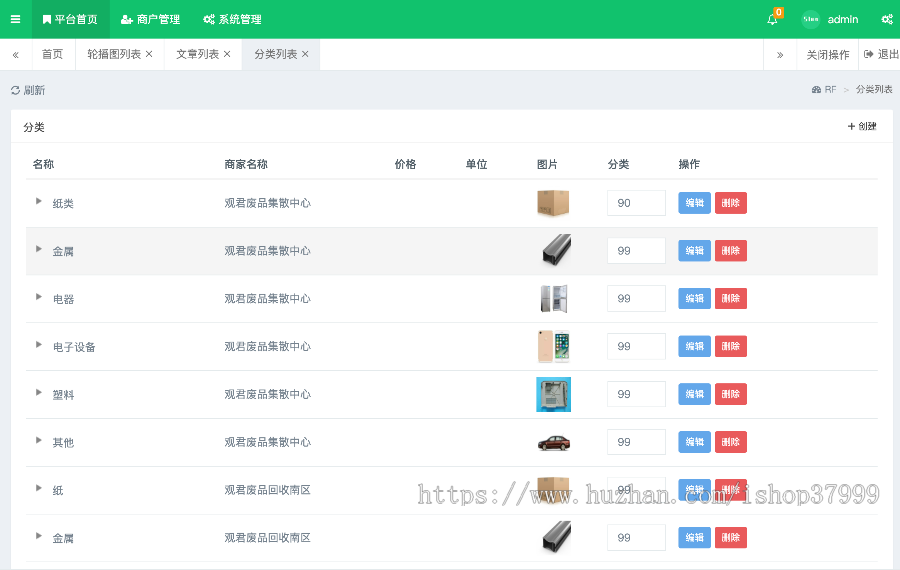Viewport: 900px width, 570px height.
Task: Click 创建 to add a category
Action: click(862, 126)
